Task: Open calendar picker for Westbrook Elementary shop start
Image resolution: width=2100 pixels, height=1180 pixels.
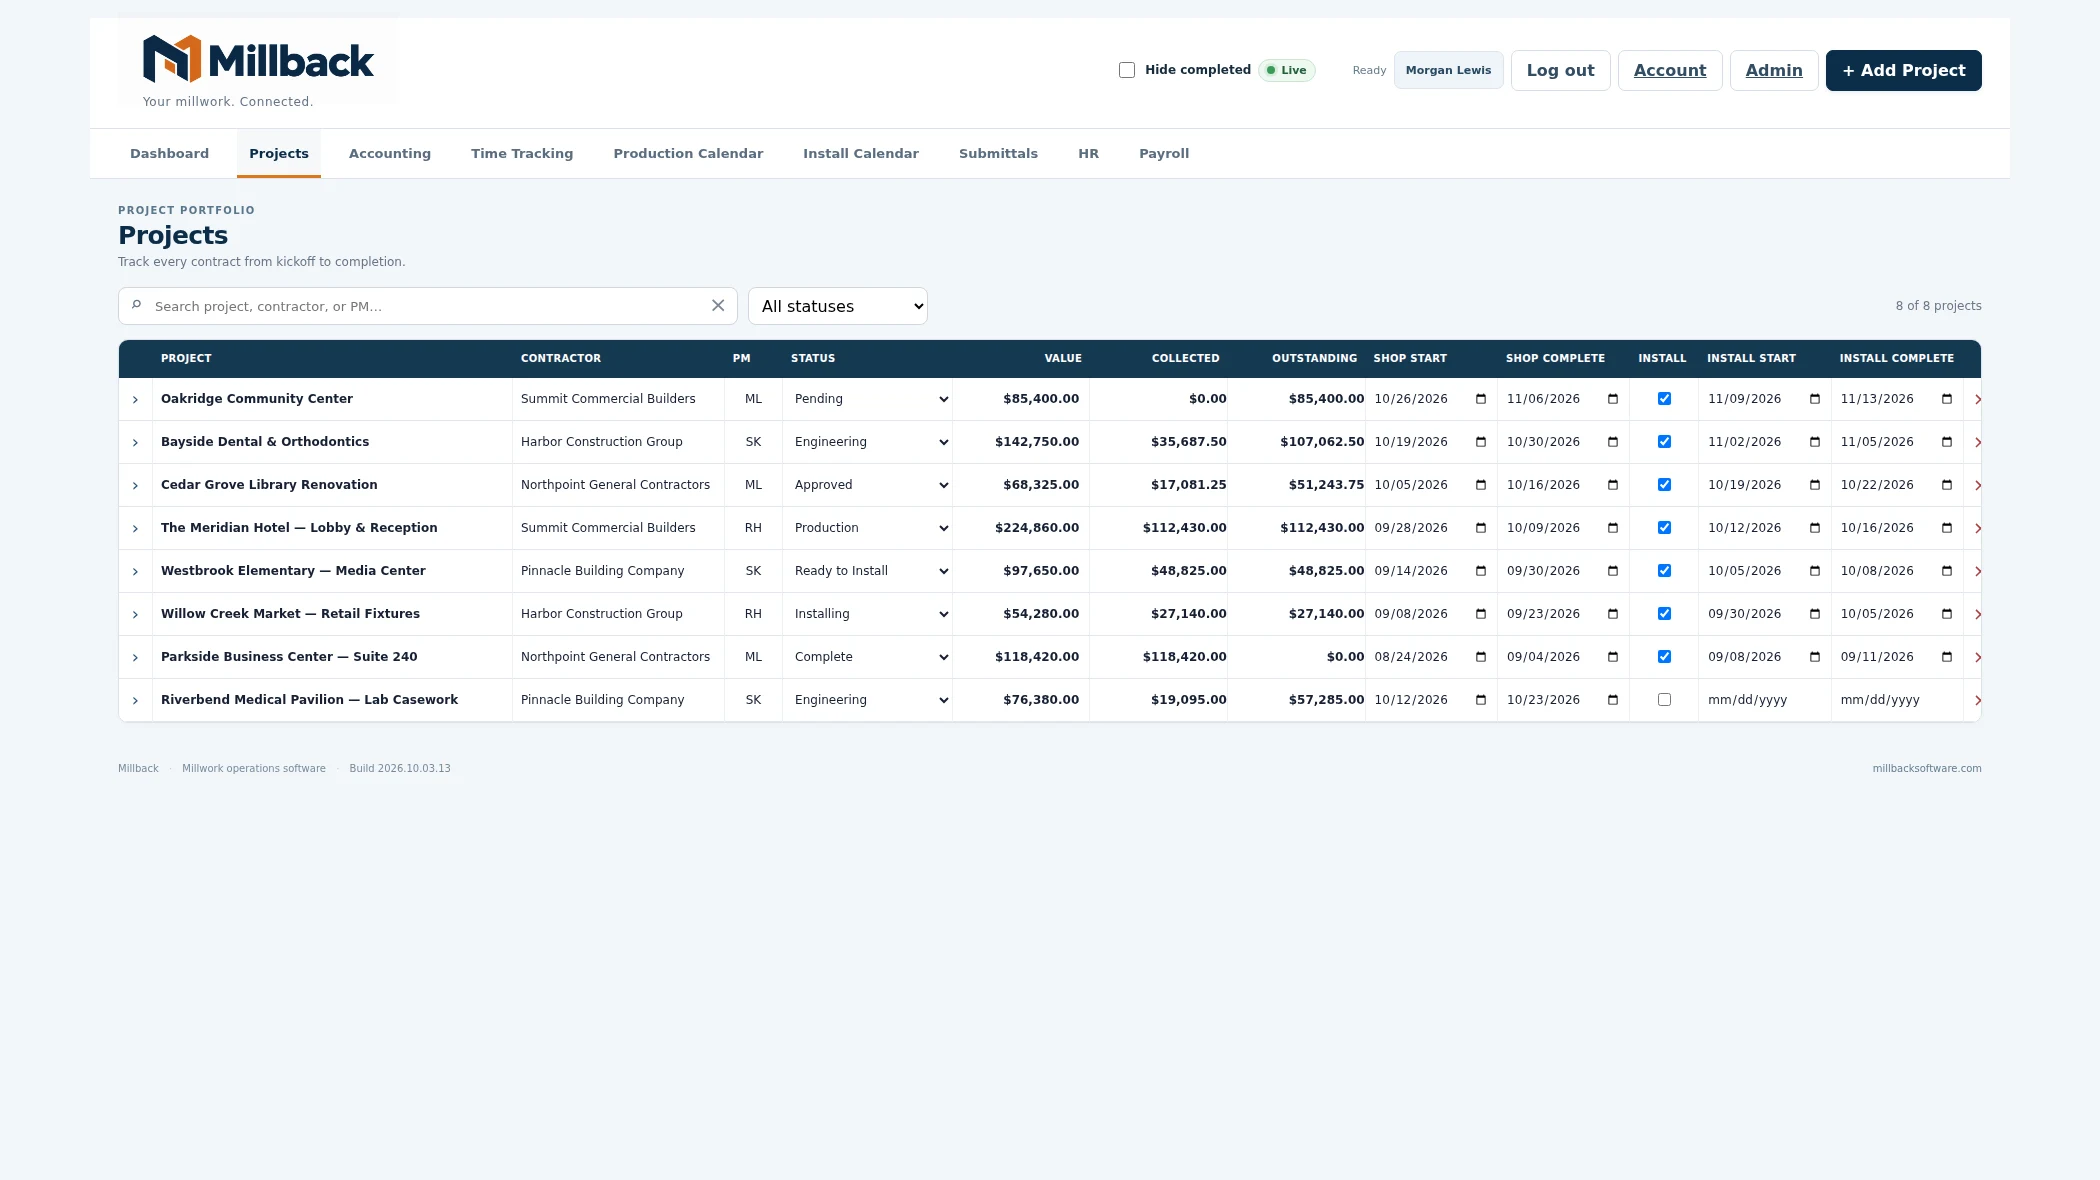Action: [x=1481, y=571]
